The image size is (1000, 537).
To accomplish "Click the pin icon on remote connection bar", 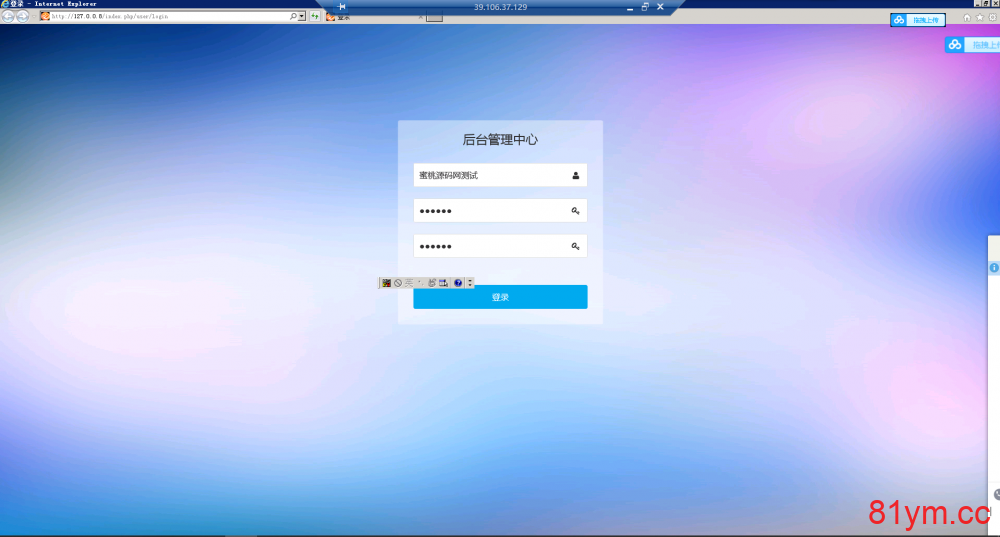I will (341, 7).
